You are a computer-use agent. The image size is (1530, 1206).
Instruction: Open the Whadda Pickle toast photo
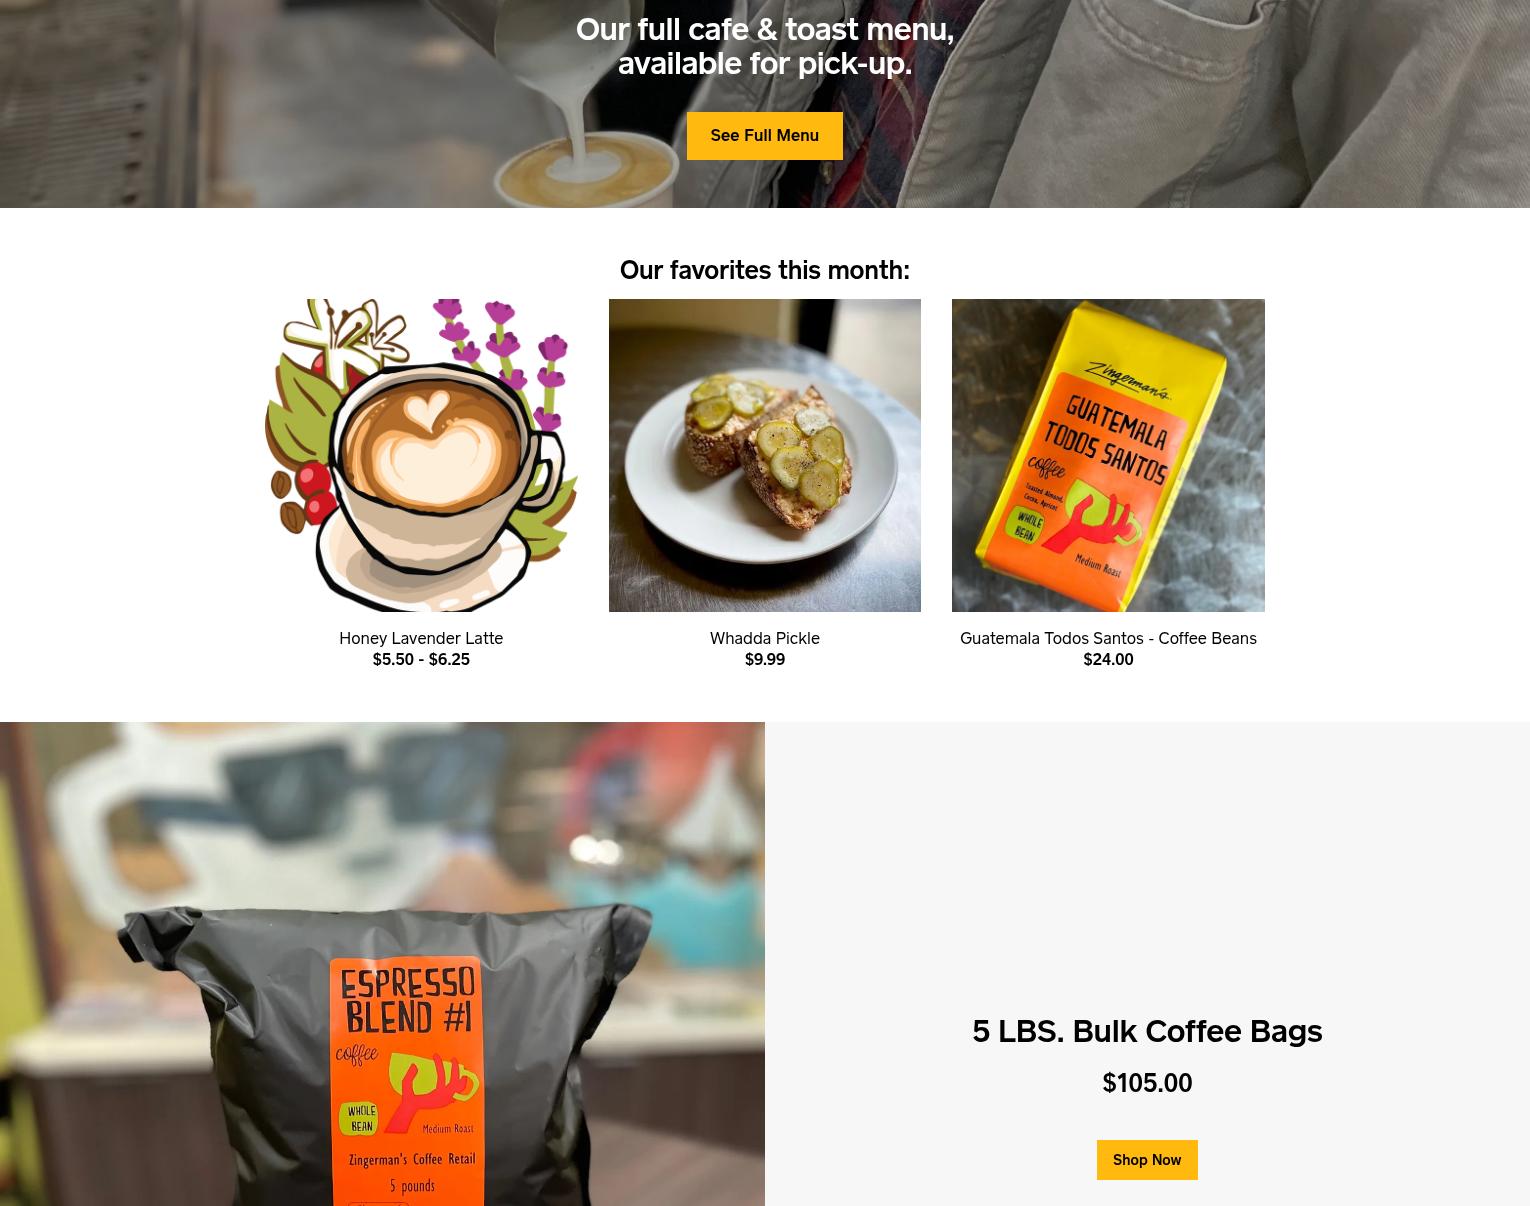point(765,455)
